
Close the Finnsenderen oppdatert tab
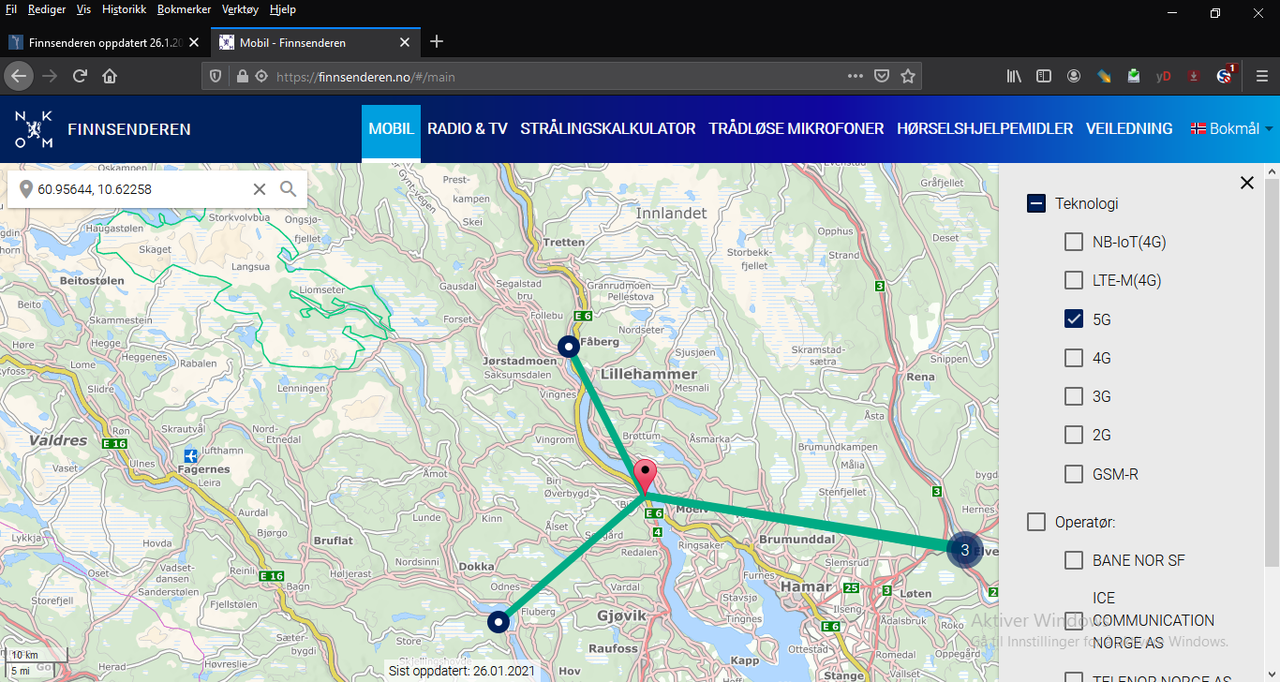[193, 43]
